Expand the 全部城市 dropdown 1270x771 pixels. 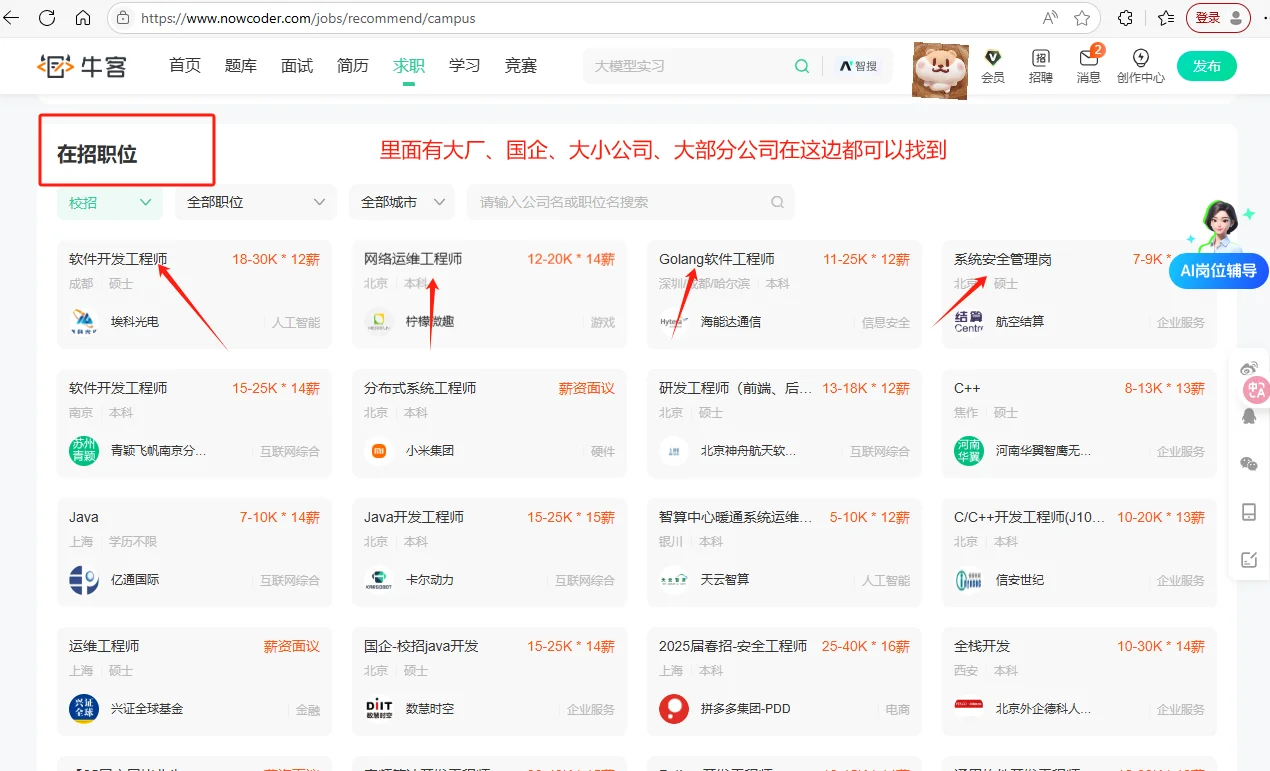pos(402,202)
